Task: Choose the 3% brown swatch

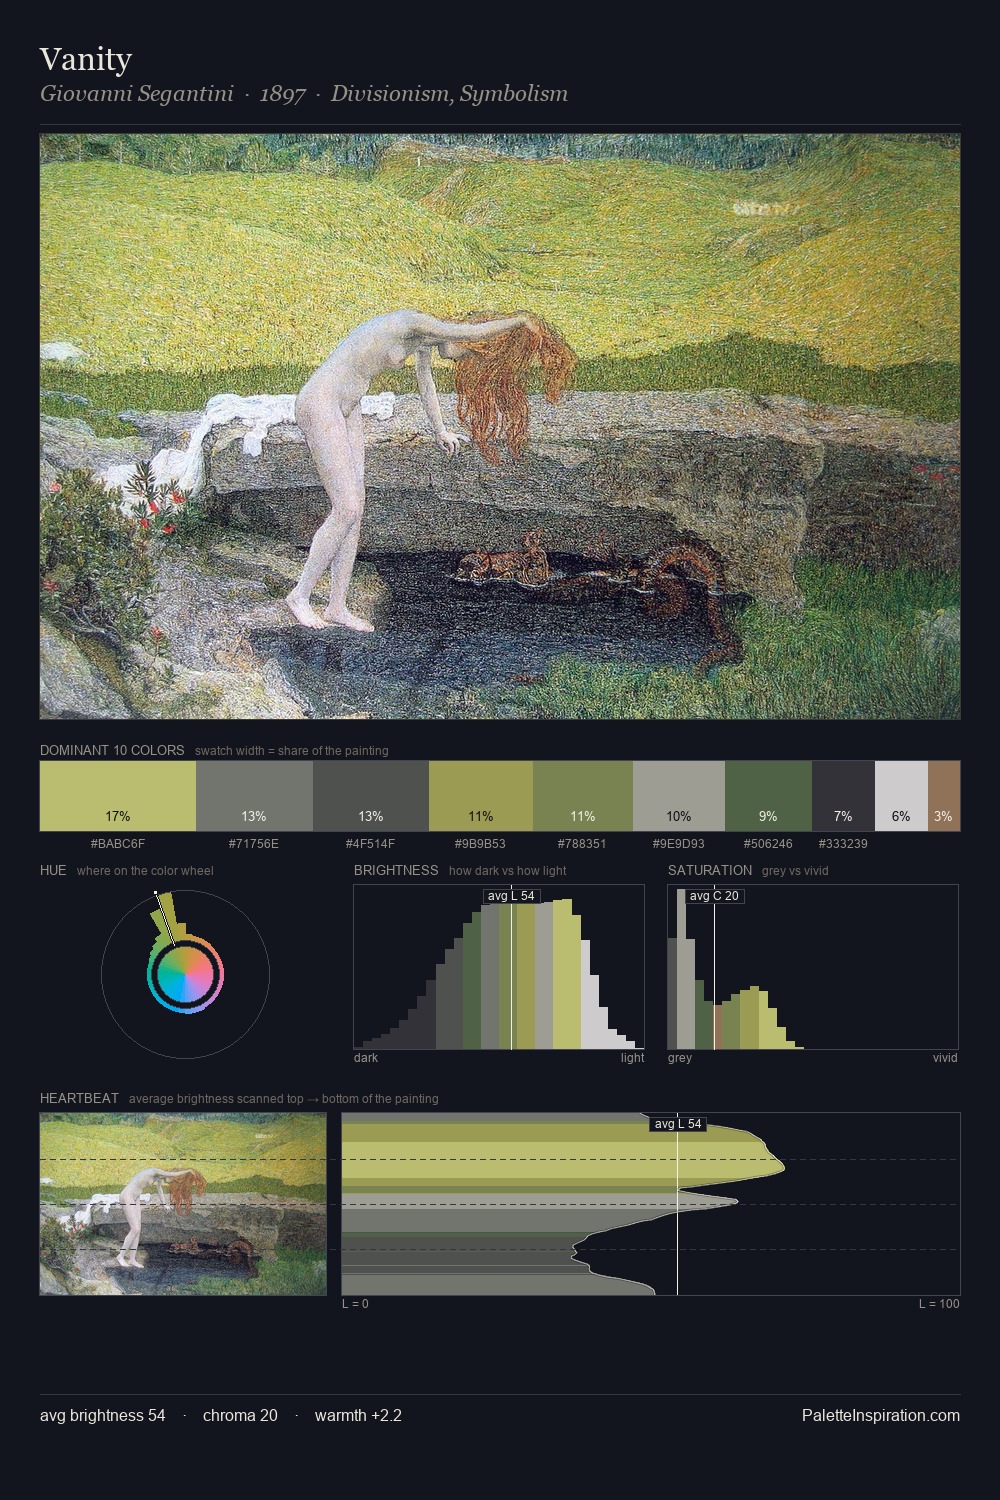Action: (944, 796)
